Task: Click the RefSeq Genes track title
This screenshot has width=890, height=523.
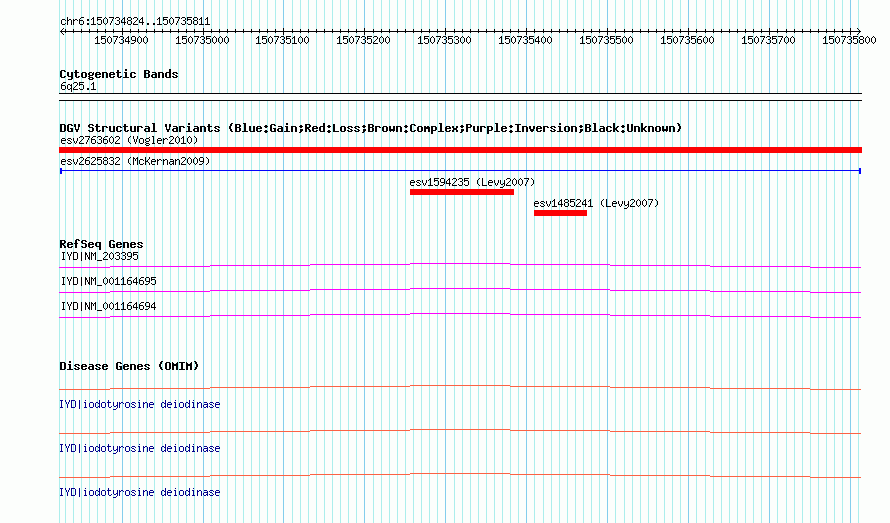Action: click(x=102, y=244)
